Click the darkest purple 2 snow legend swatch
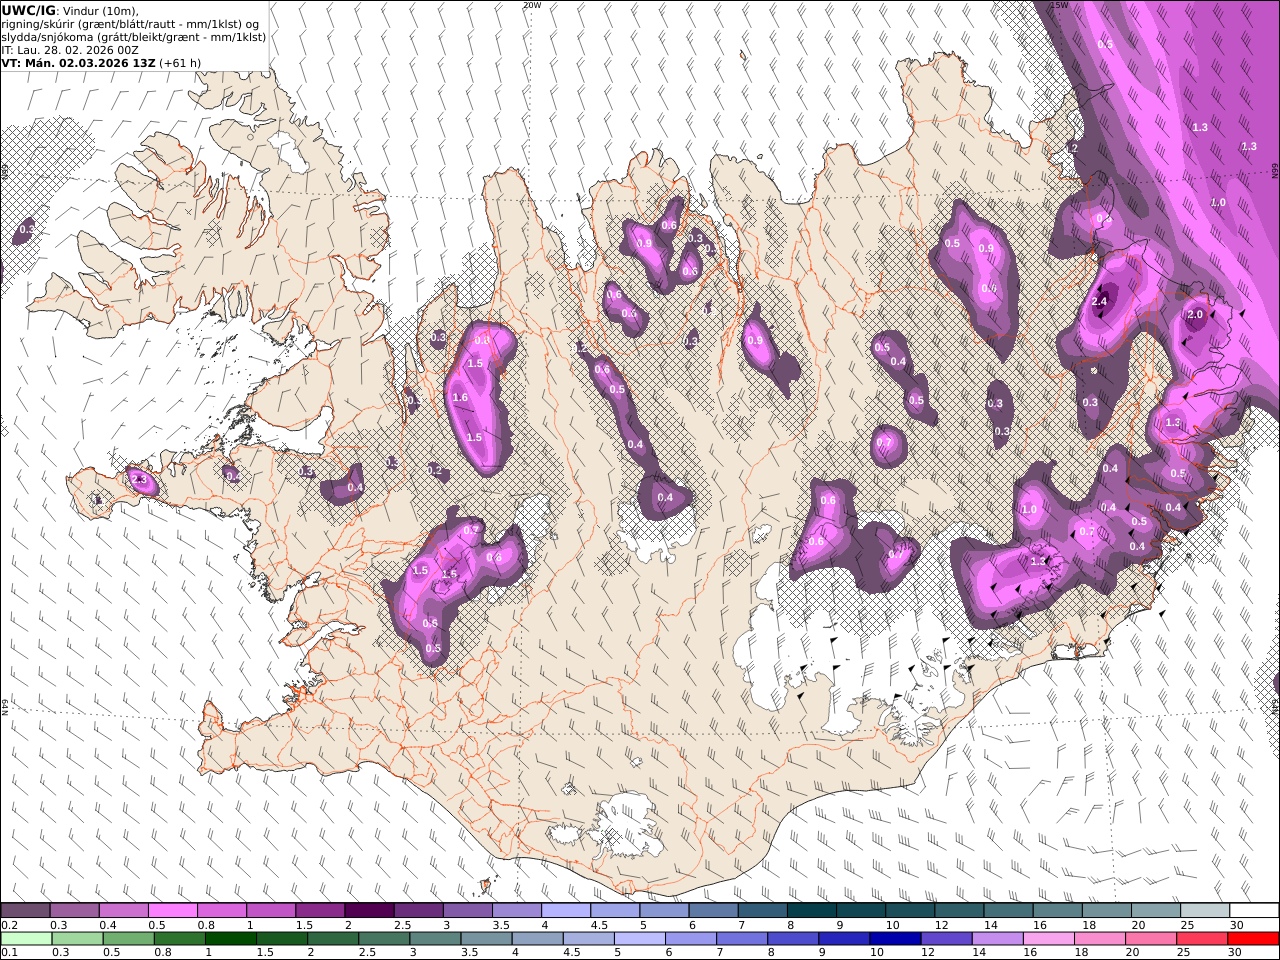 [369, 911]
